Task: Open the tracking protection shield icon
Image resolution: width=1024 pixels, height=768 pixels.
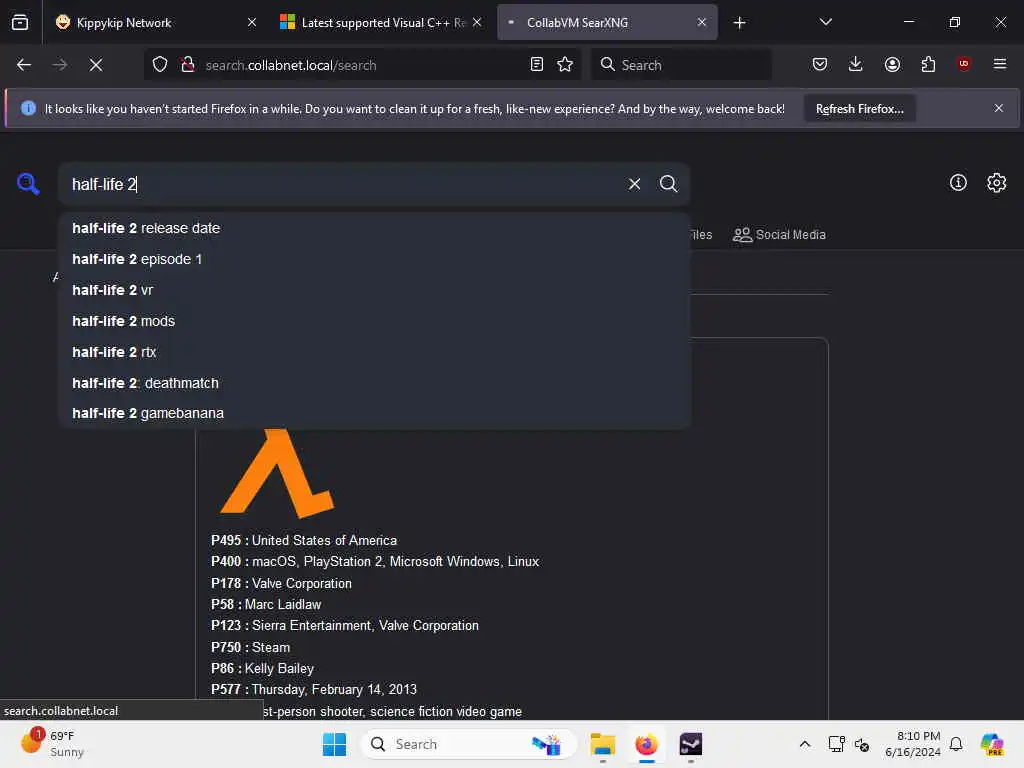Action: coord(160,65)
